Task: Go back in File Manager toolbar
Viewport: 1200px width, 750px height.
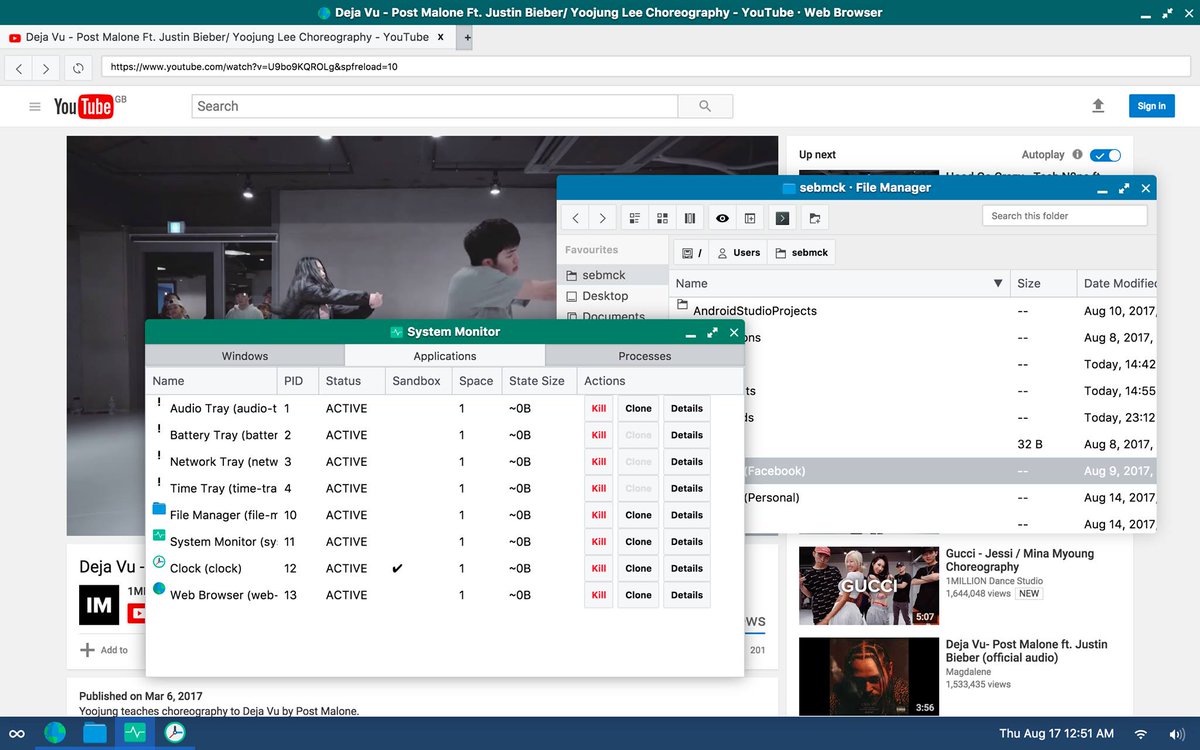Action: click(x=575, y=217)
